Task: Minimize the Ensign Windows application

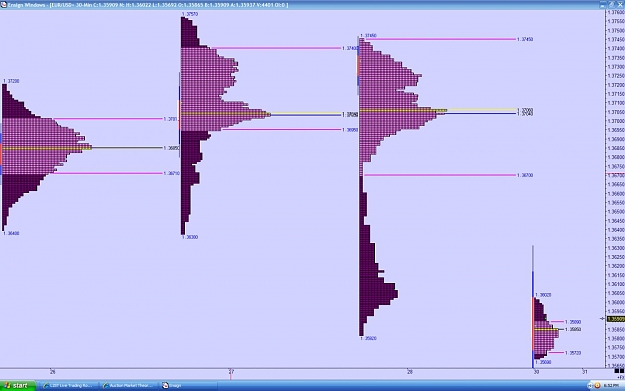Action: [x=602, y=5]
